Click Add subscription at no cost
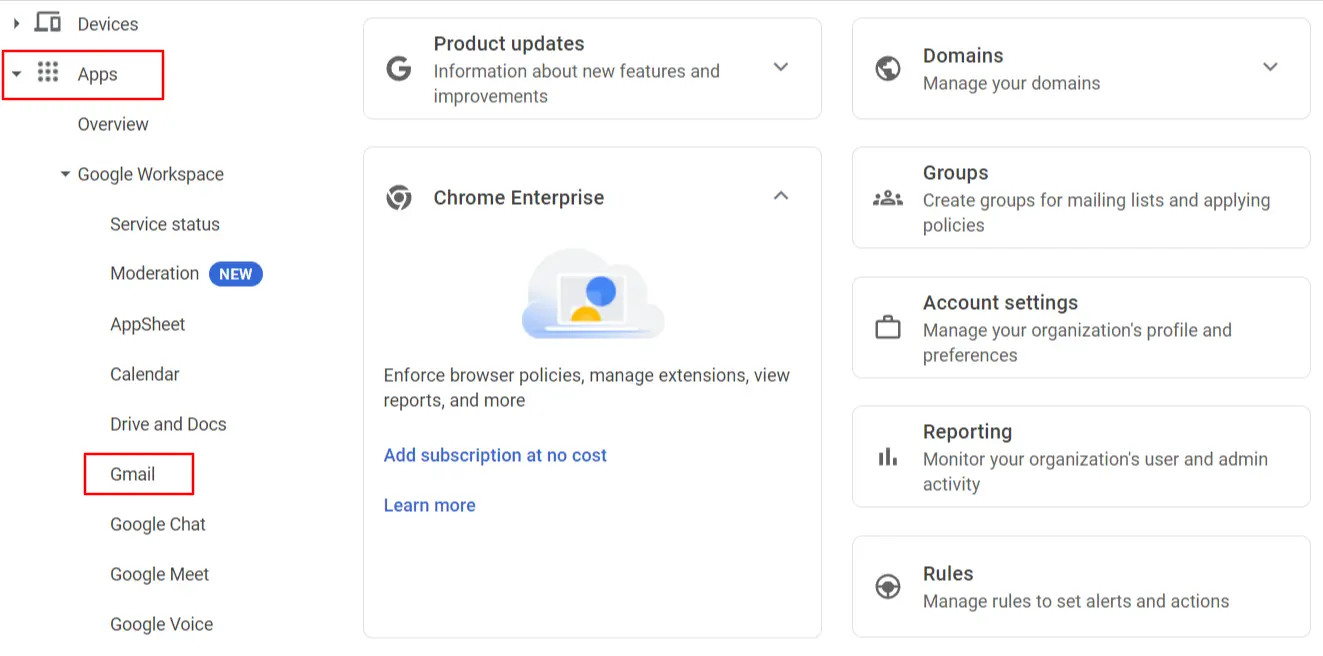Viewport: 1323px width, 656px height. pyautogui.click(x=495, y=455)
